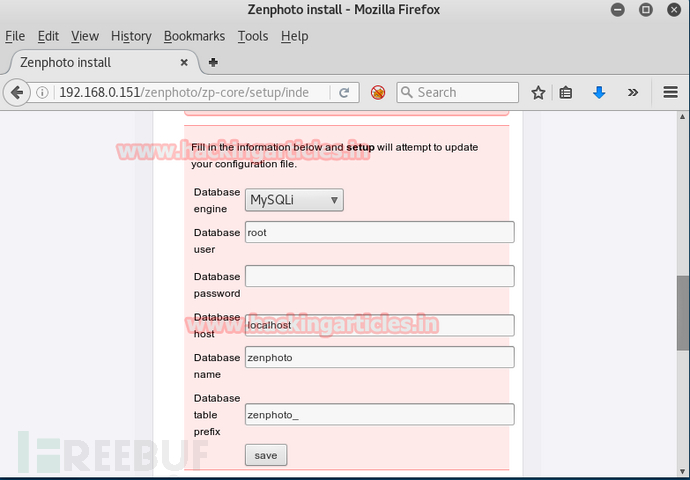Minimize the Firefox window
690x480 pixels.
[617, 10]
